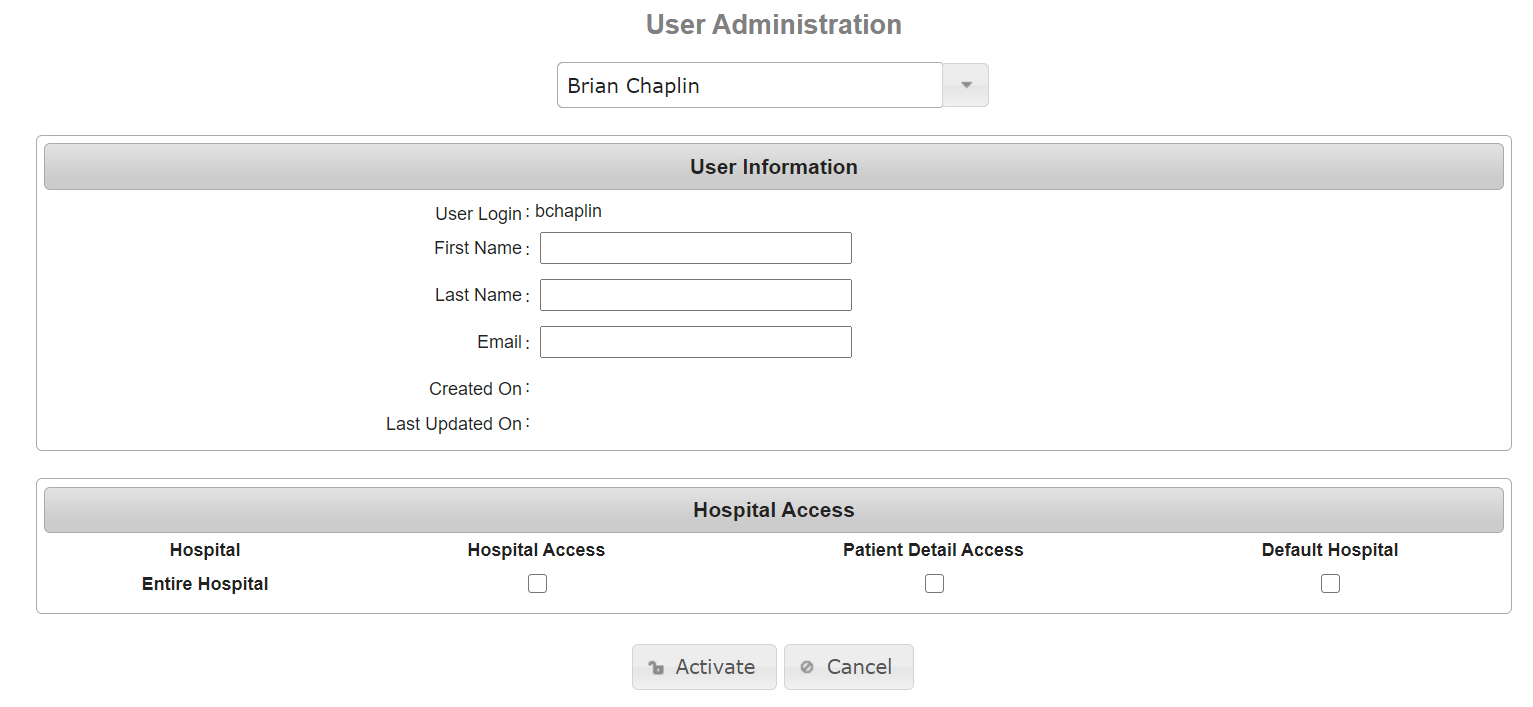The image size is (1533, 707).
Task: Click the bchaplin user login text
Action: 568,212
